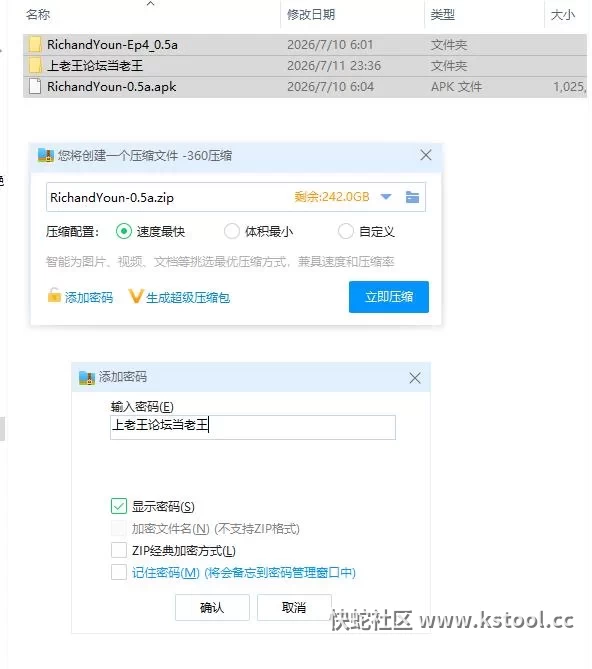Screen dimensions: 592x669
Task: Click the 立即压缩 button
Action: coord(389,297)
